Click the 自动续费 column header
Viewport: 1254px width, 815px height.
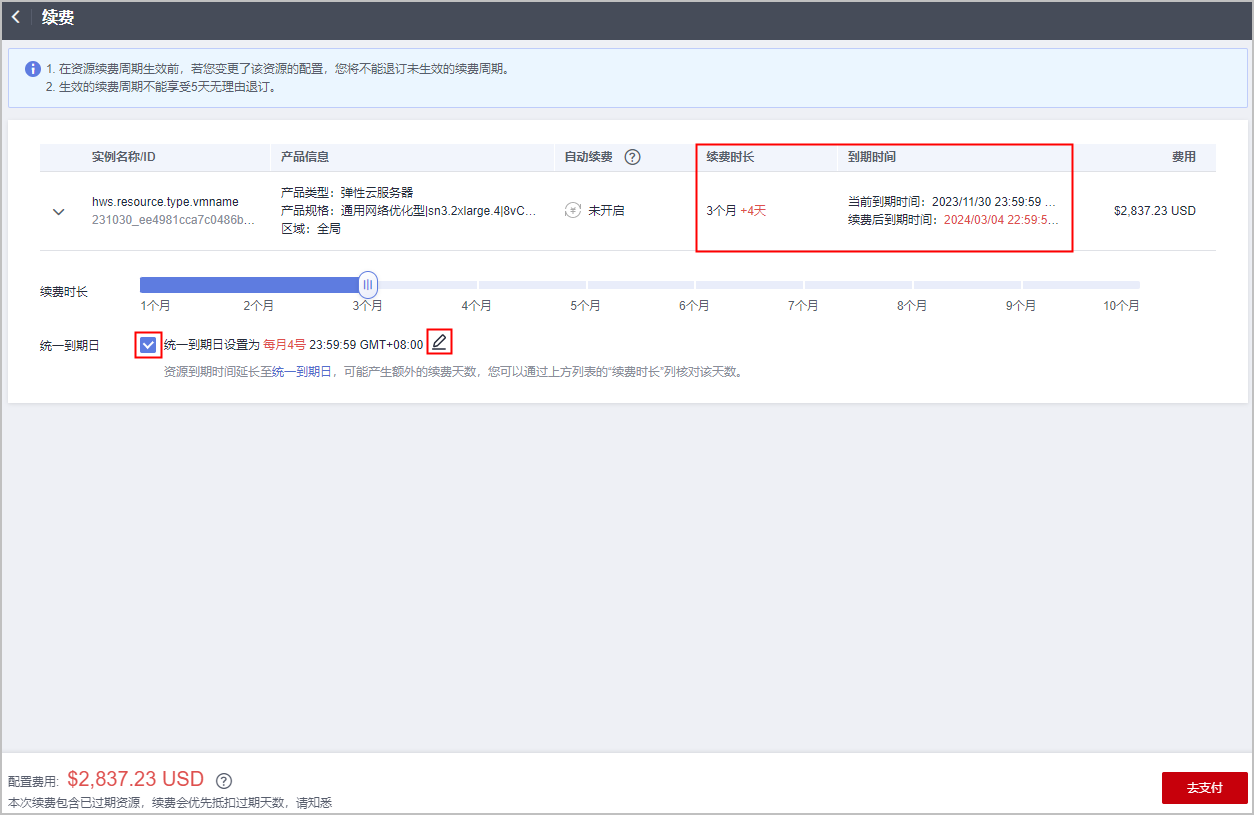point(589,157)
